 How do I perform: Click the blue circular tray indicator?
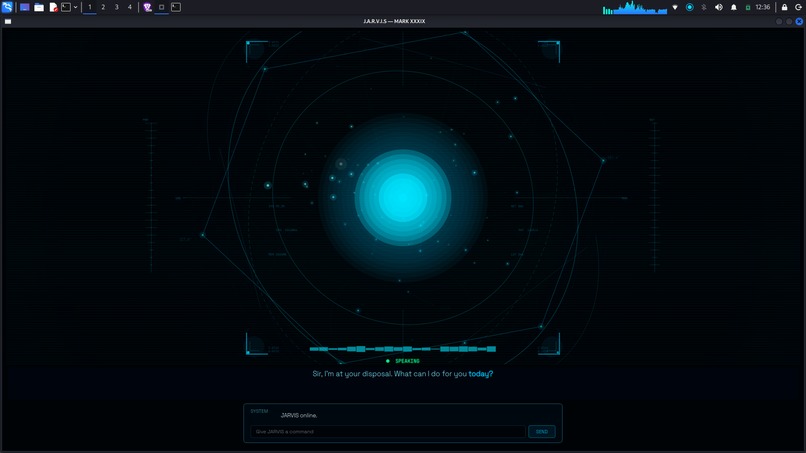[x=689, y=7]
